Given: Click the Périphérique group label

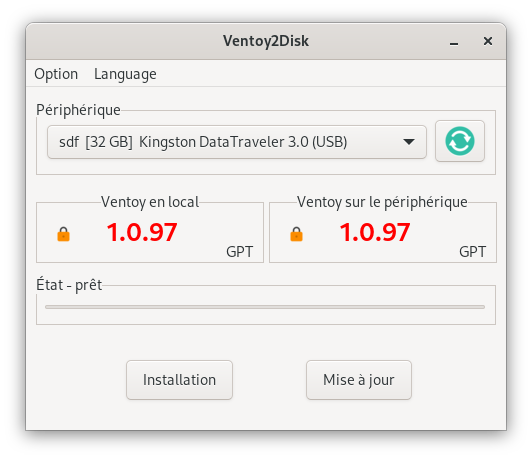Looking at the screenshot, I should click(x=78, y=110).
